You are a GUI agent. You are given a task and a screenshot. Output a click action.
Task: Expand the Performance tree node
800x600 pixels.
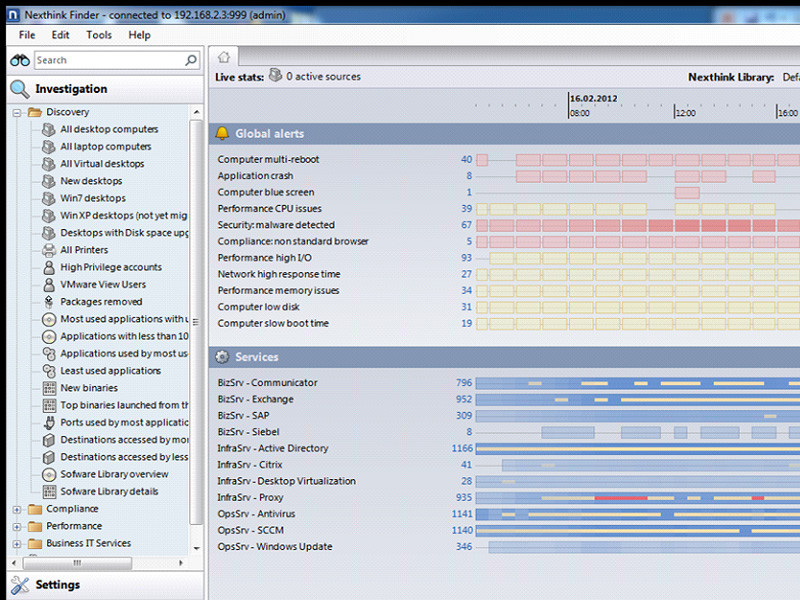[x=17, y=527]
